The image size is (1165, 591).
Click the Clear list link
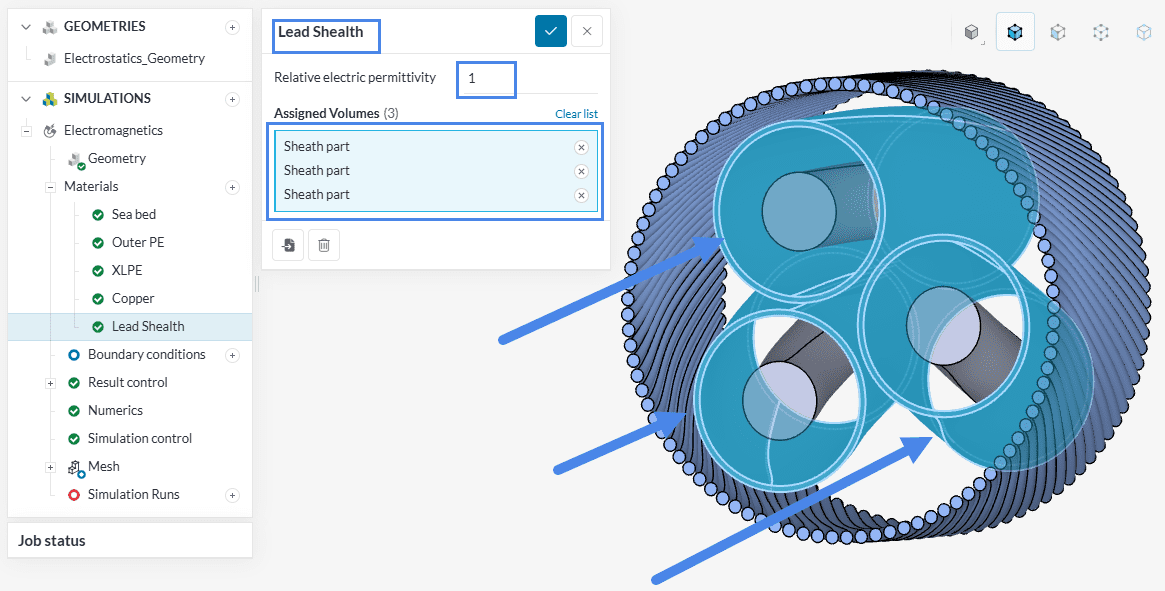[576, 114]
